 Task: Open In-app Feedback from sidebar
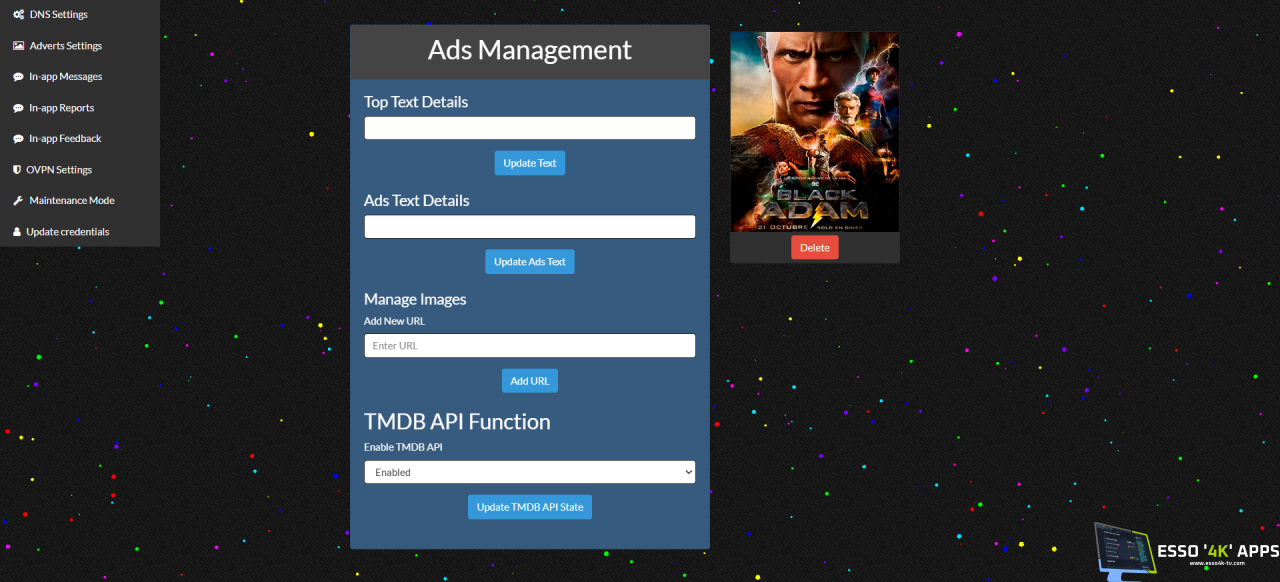coord(65,139)
